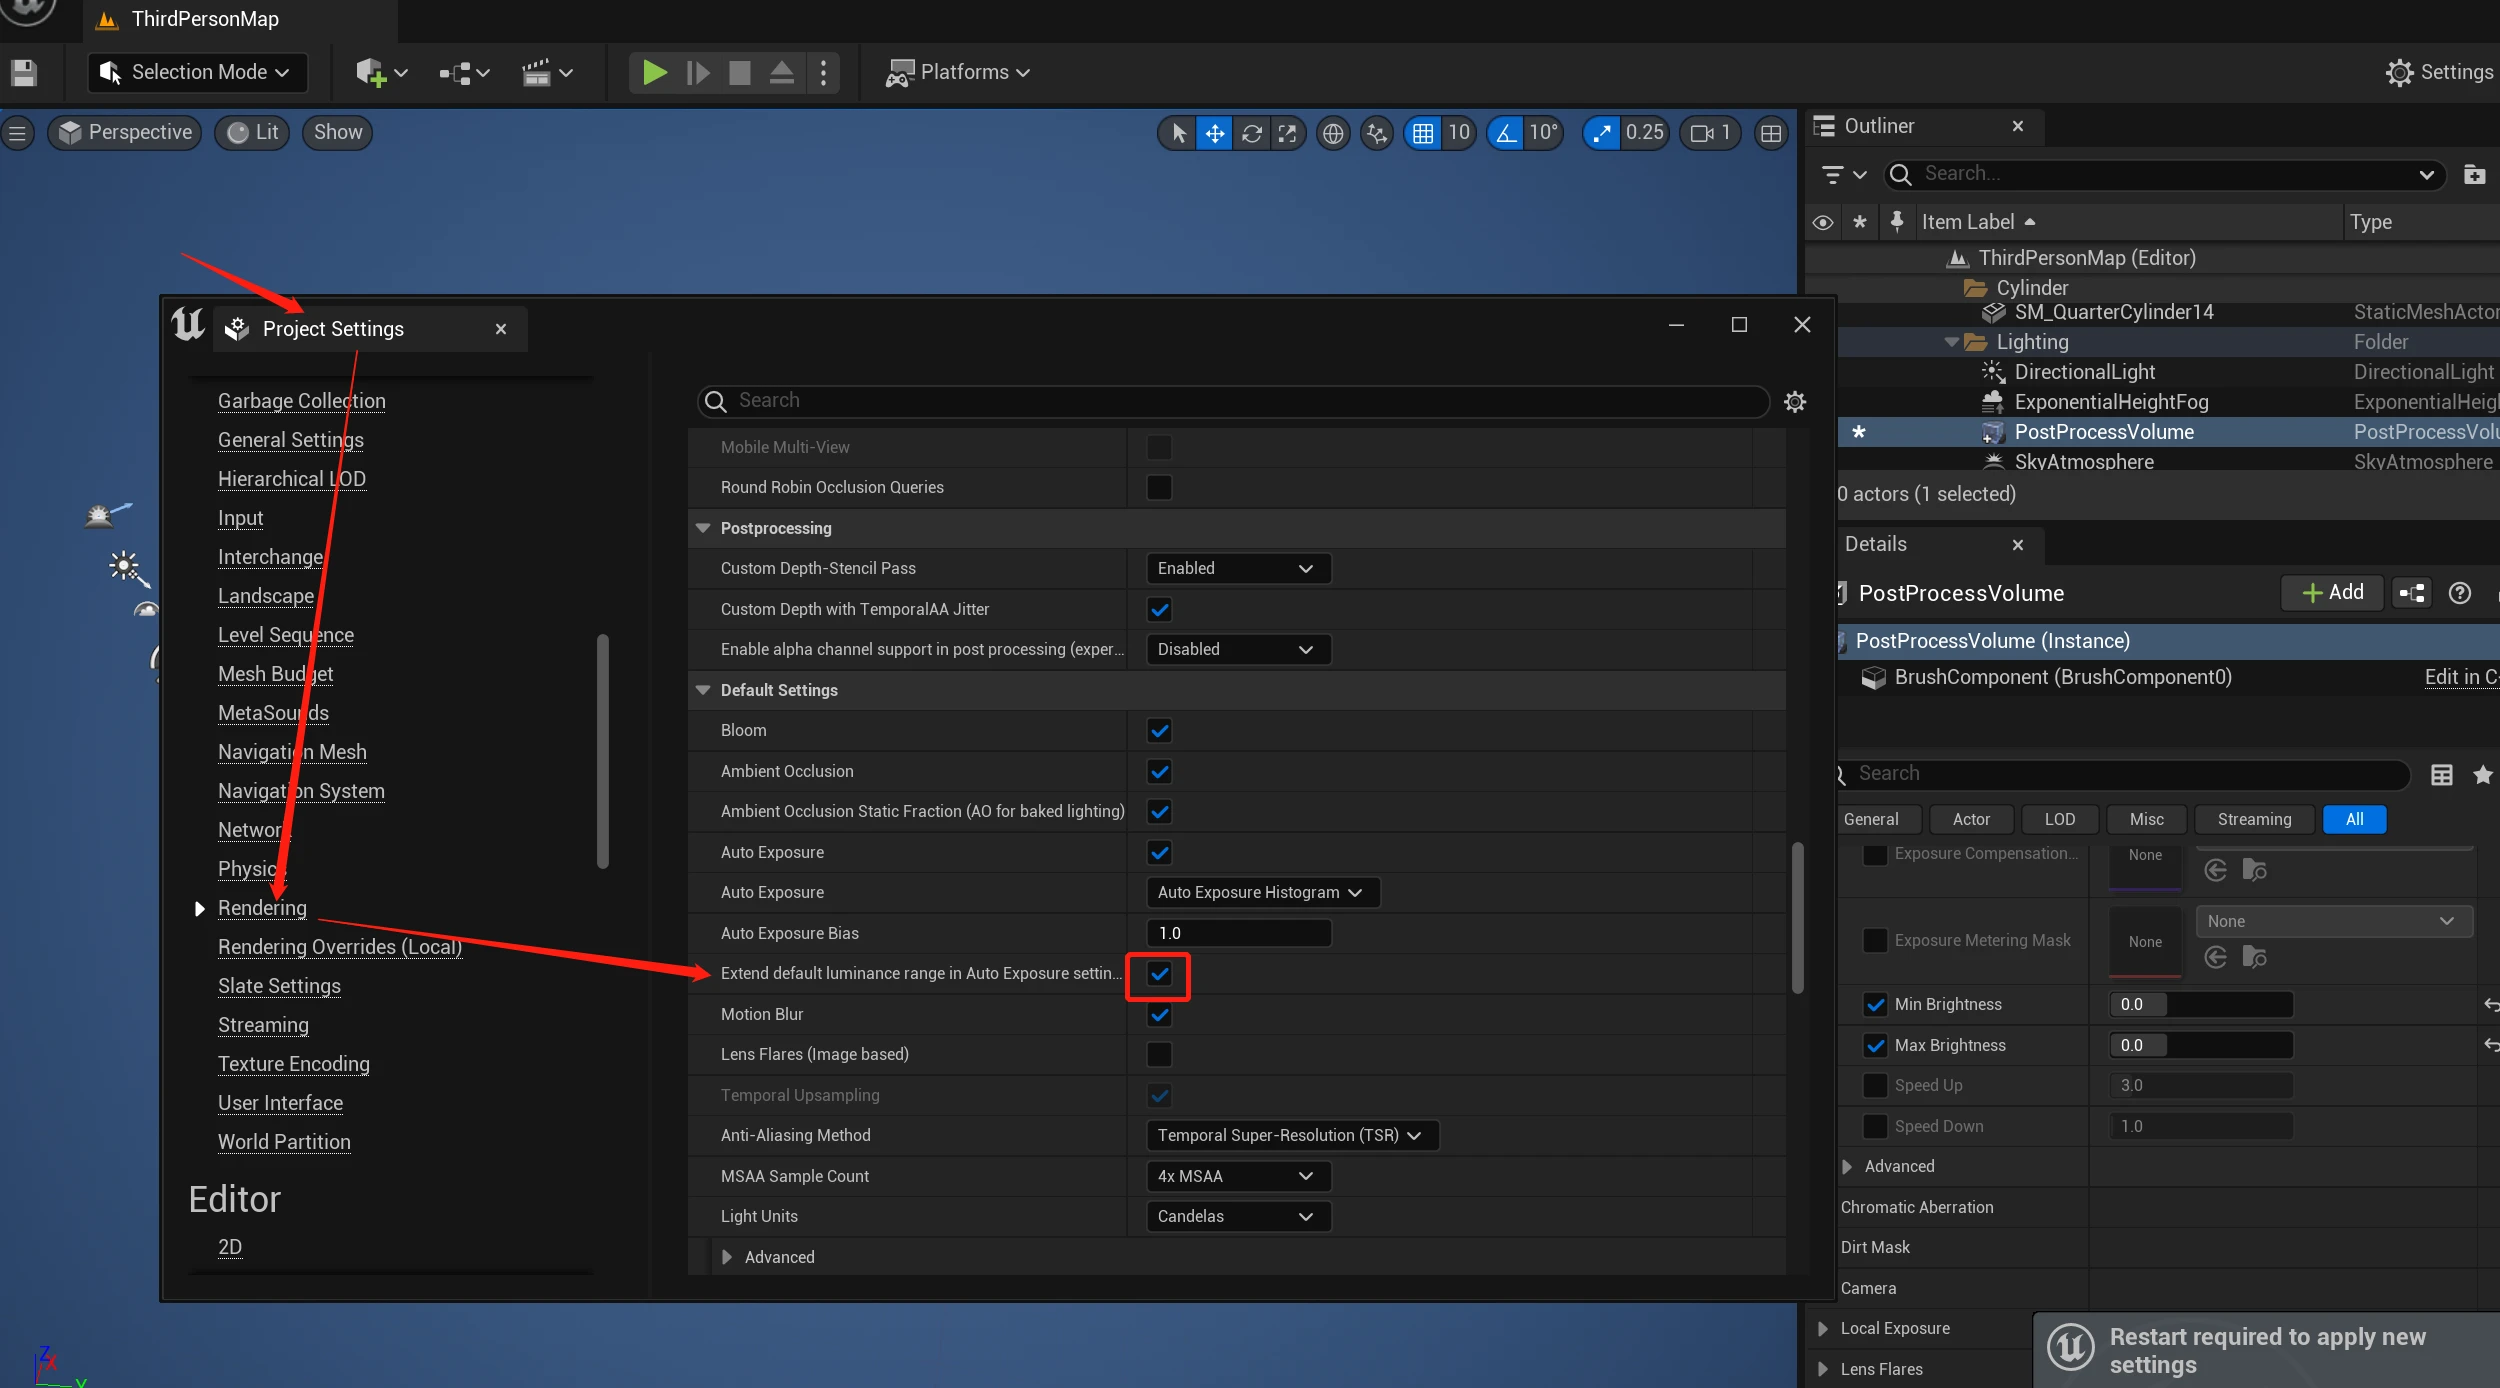The width and height of the screenshot is (2500, 1388).
Task: Click blueprint/add script icon beside Add
Action: pos(2412,594)
